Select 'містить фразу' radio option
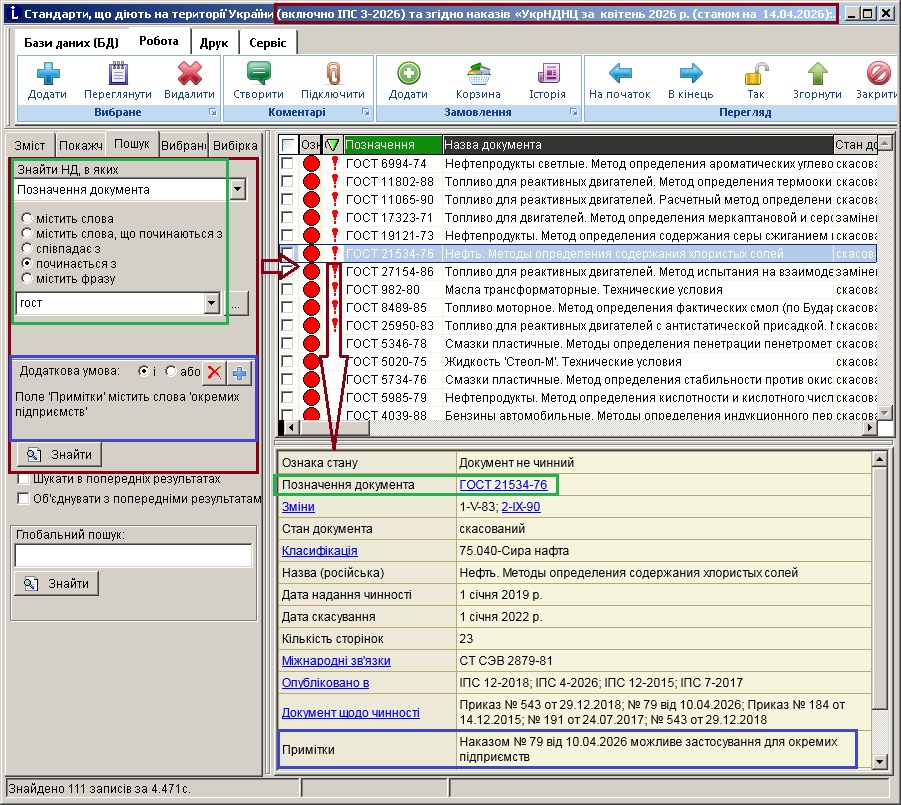This screenshot has height=805, width=901. 26,278
